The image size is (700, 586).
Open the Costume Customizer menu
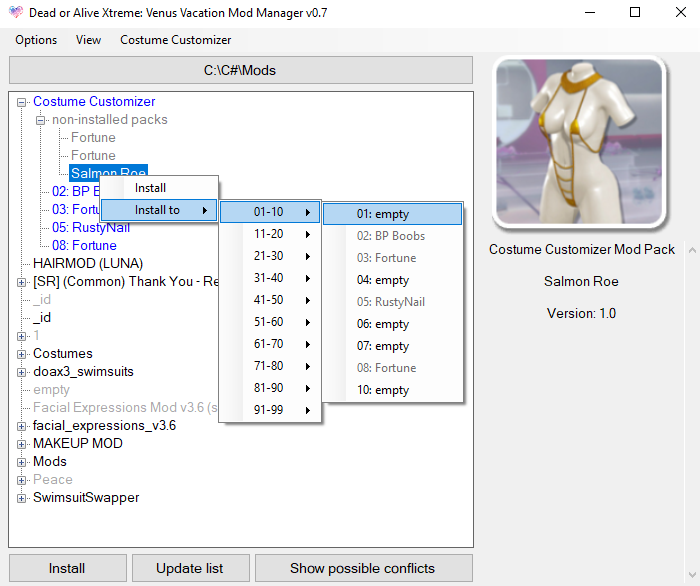click(x=175, y=40)
